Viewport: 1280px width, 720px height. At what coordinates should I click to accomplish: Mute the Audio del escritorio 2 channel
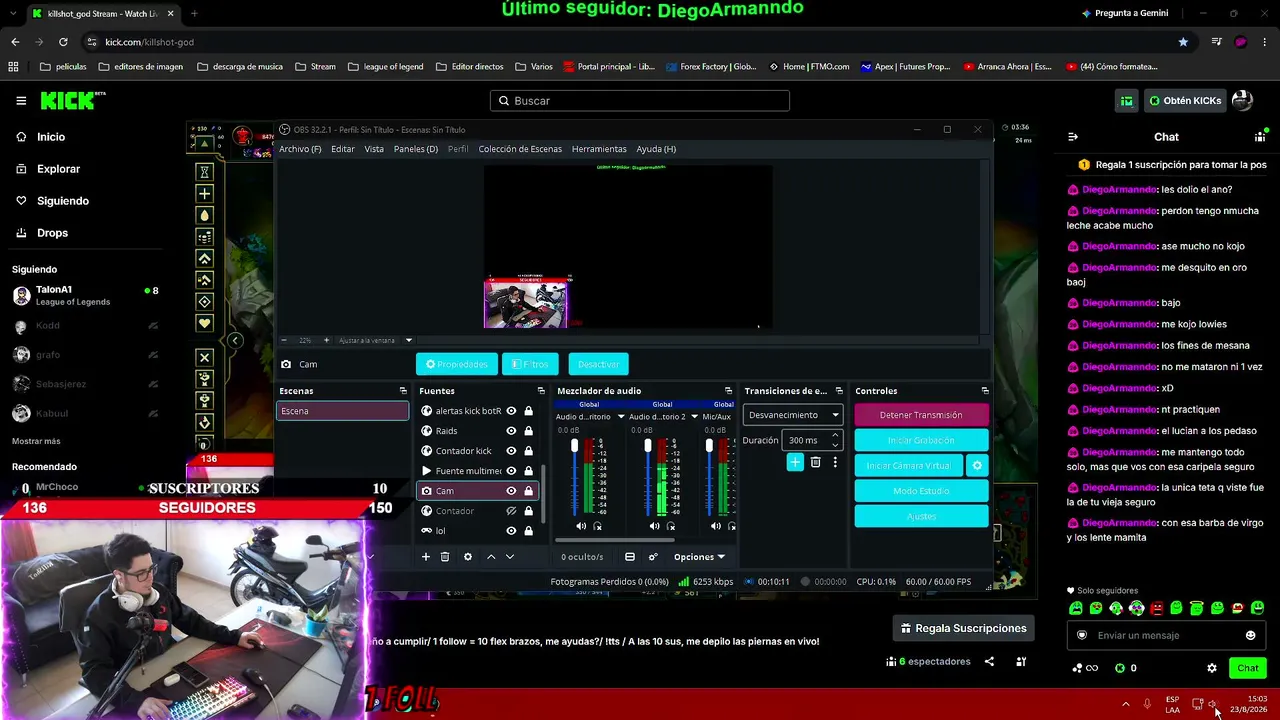654,526
